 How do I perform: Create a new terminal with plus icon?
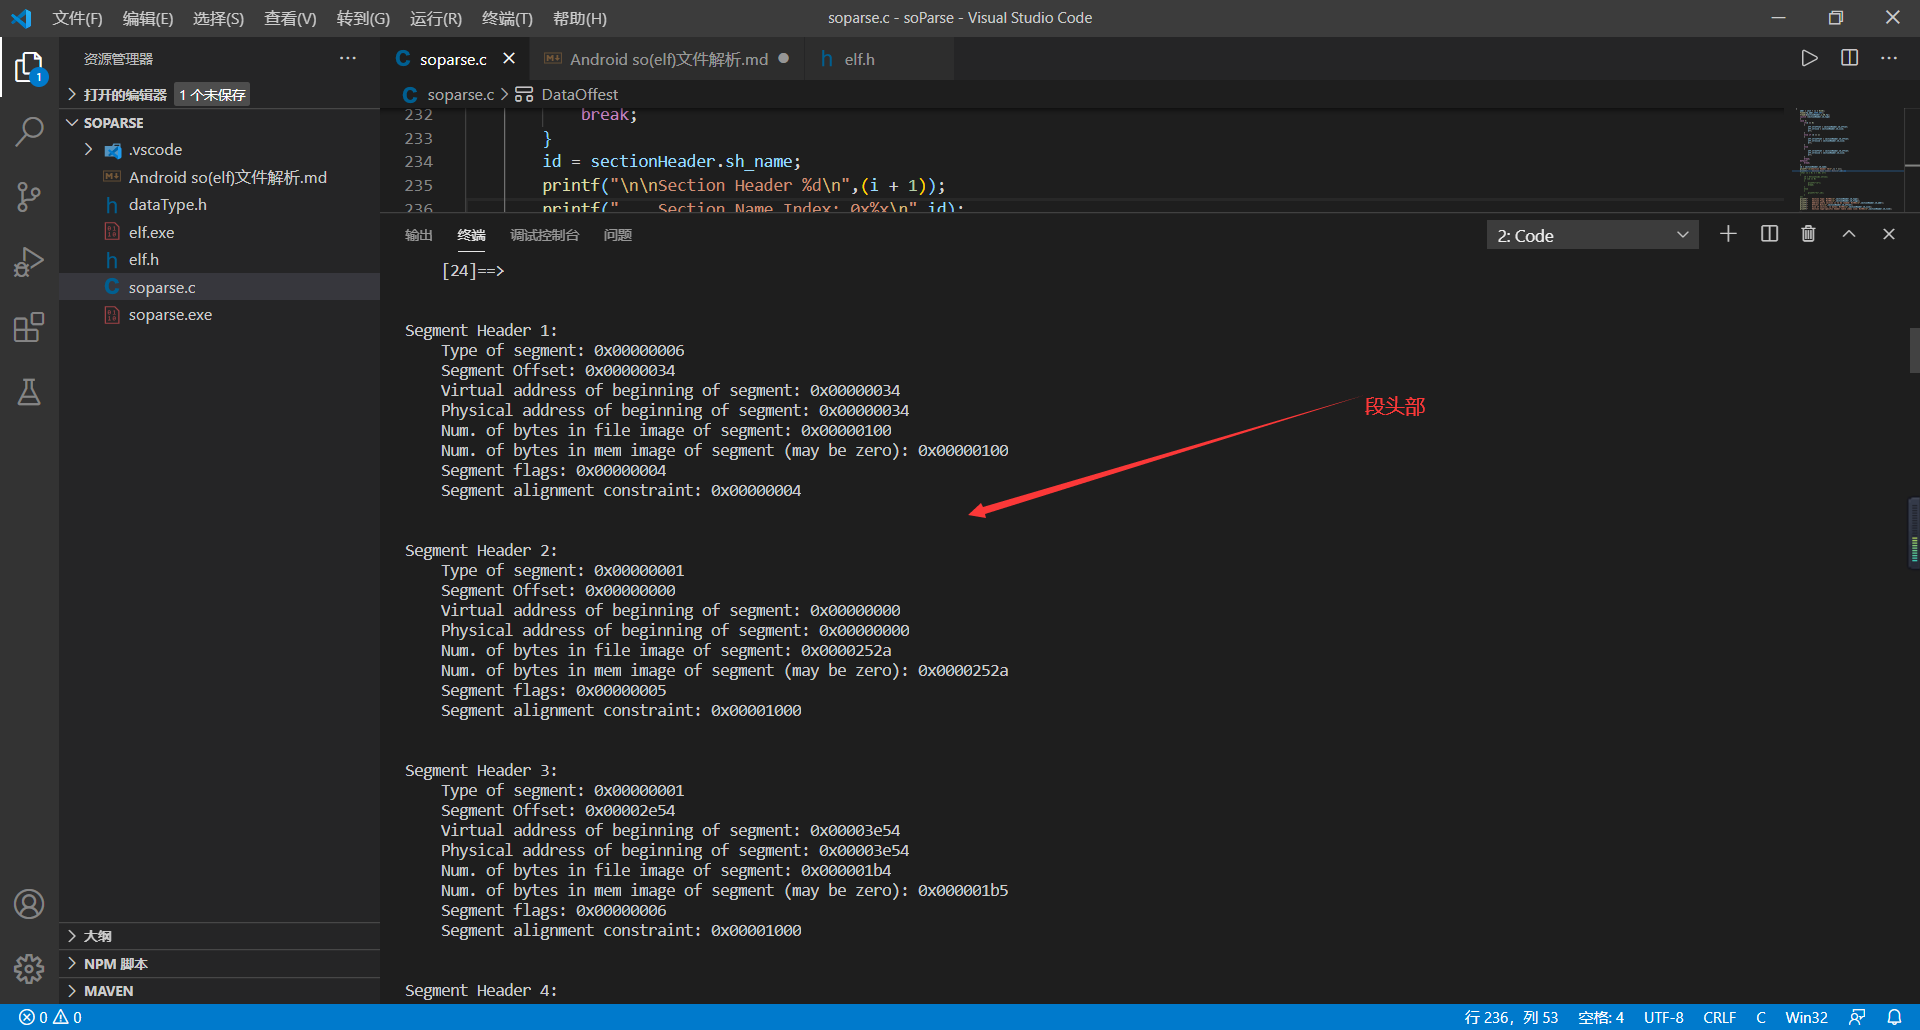click(1728, 234)
